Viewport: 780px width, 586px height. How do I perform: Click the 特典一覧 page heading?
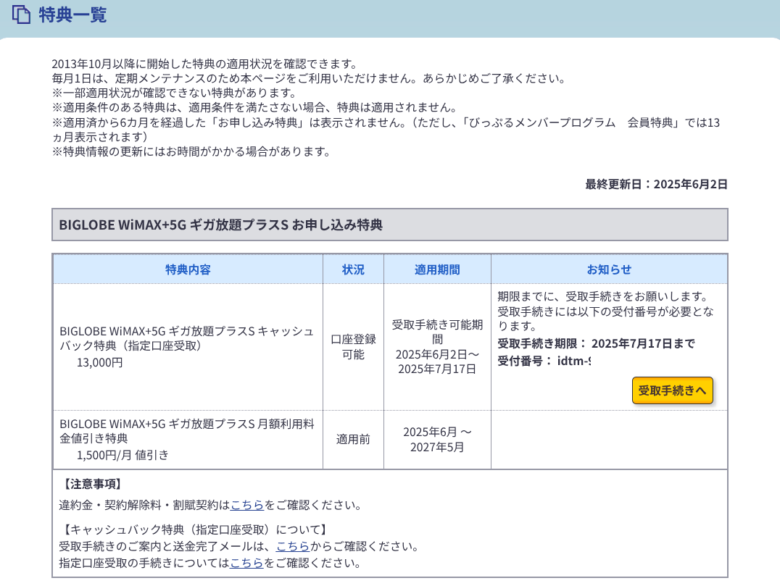73,14
